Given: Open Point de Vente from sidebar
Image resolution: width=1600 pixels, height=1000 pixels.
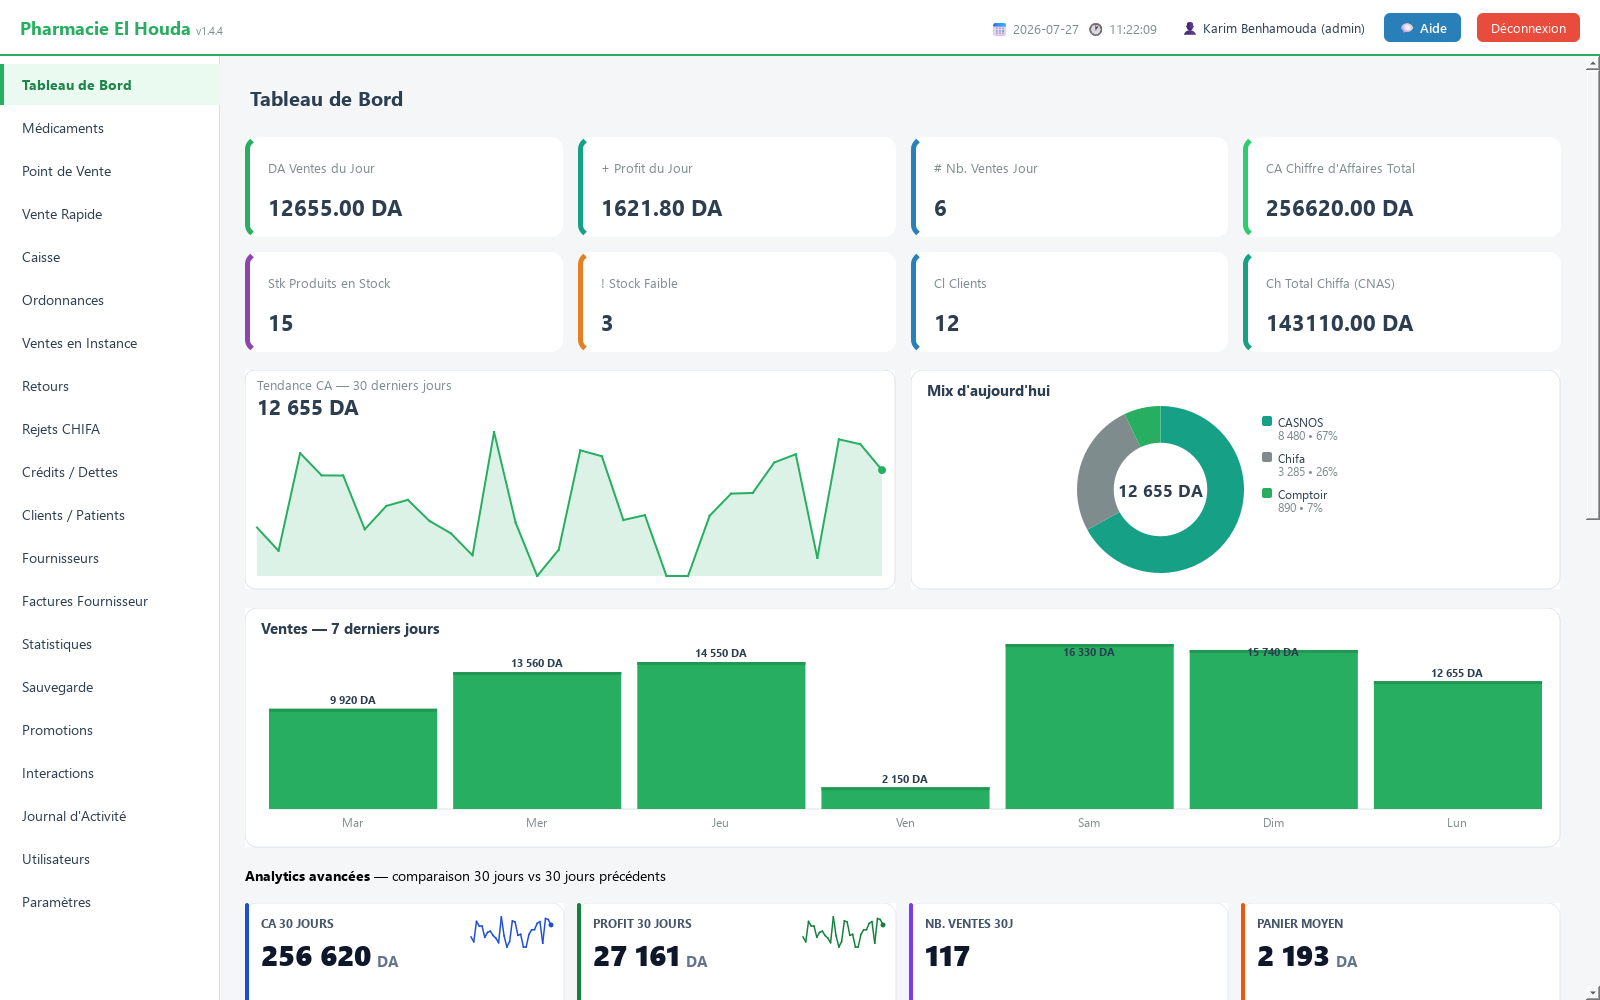Looking at the screenshot, I should (x=110, y=171).
